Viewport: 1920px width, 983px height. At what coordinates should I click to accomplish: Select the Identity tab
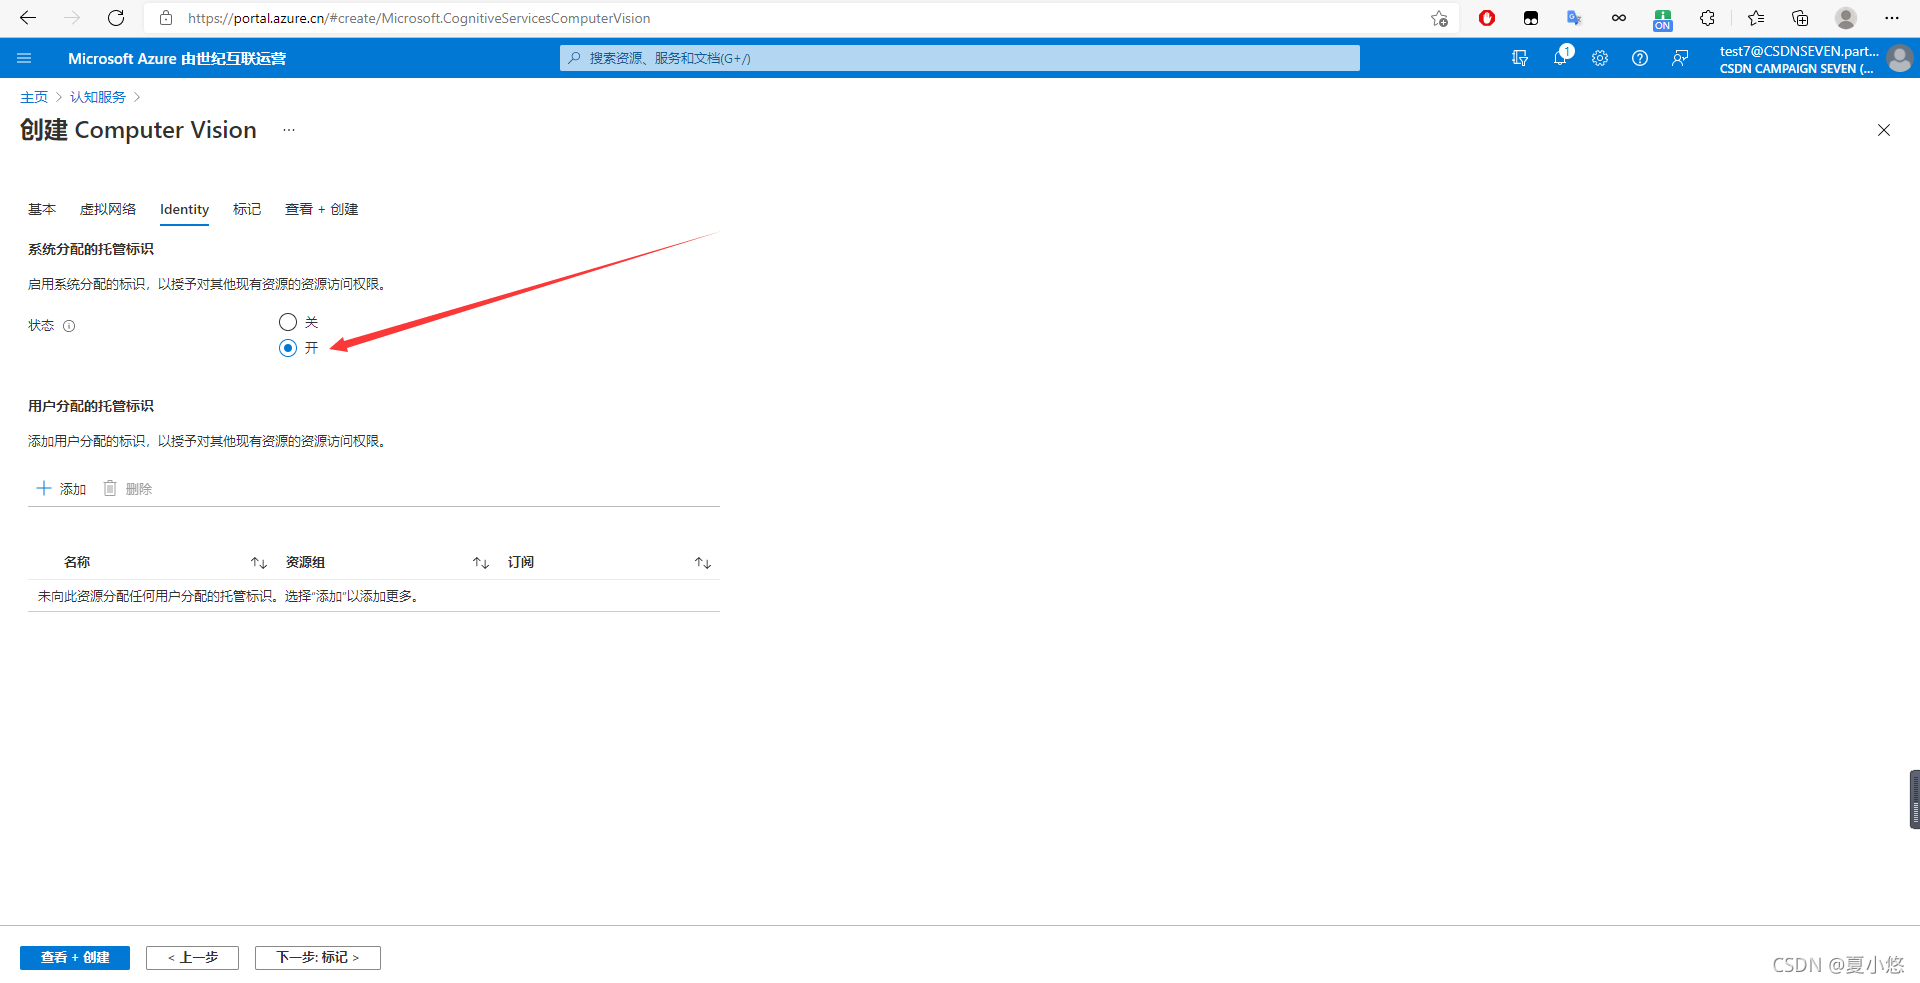[184, 209]
